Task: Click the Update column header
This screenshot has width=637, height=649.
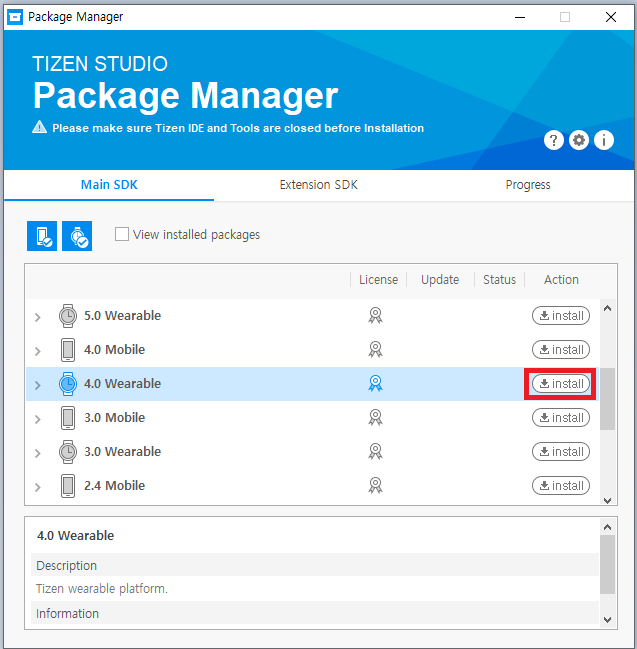Action: click(x=440, y=280)
